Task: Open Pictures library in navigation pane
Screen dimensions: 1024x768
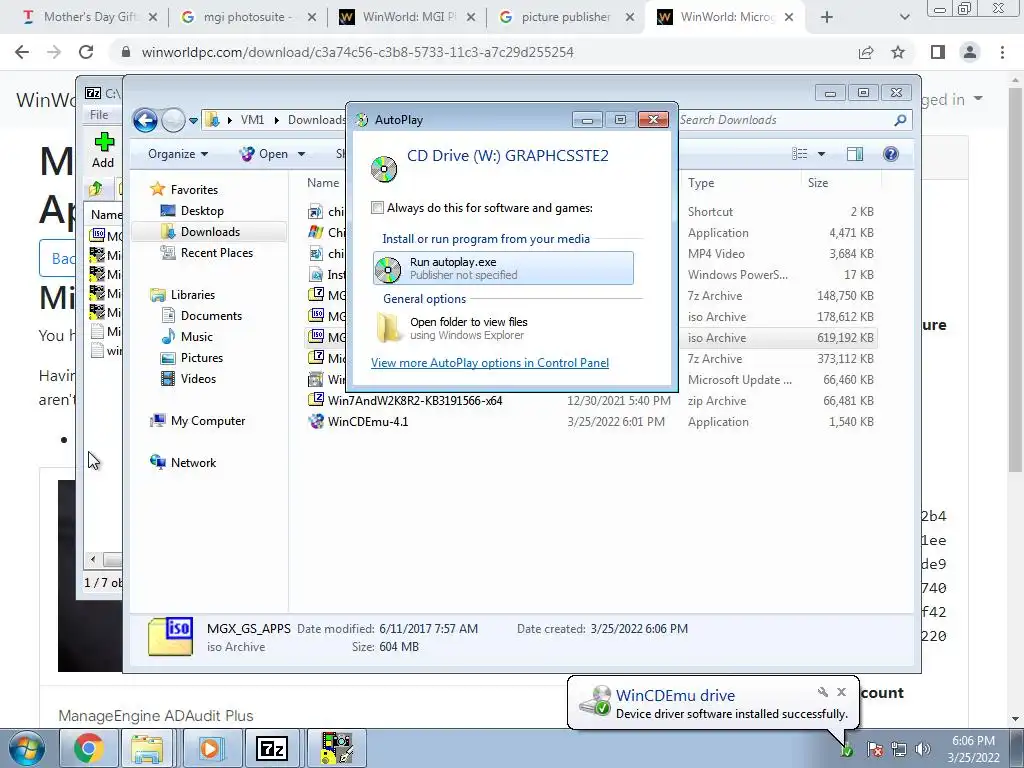Action: click(x=202, y=357)
